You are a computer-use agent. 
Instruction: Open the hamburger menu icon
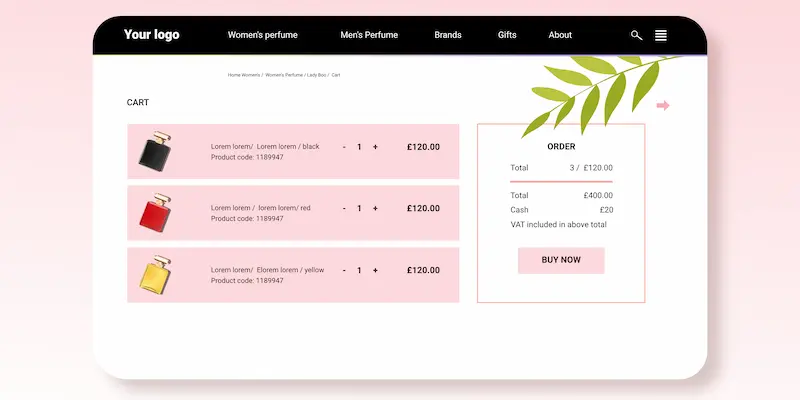pos(661,35)
